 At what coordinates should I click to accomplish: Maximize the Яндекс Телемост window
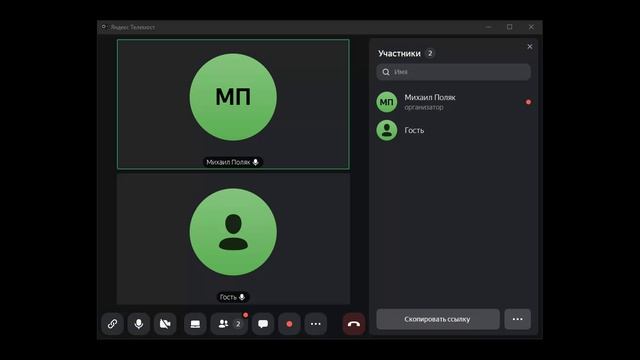[510, 27]
